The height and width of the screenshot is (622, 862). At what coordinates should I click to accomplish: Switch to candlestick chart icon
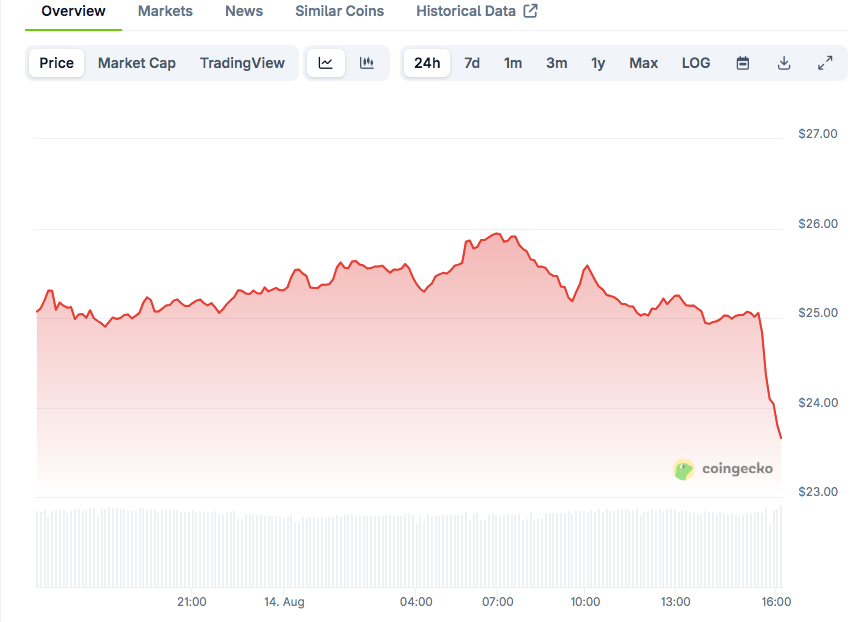pos(367,63)
